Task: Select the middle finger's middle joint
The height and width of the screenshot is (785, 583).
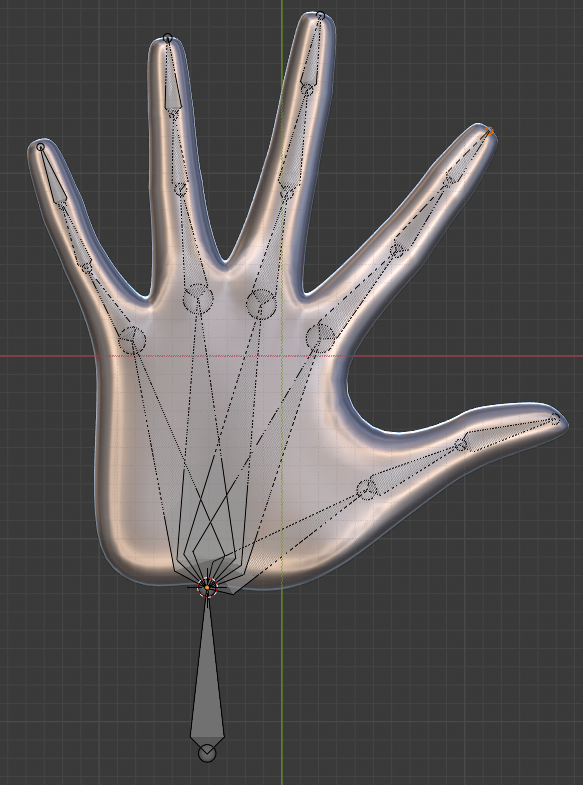Action: (287, 192)
